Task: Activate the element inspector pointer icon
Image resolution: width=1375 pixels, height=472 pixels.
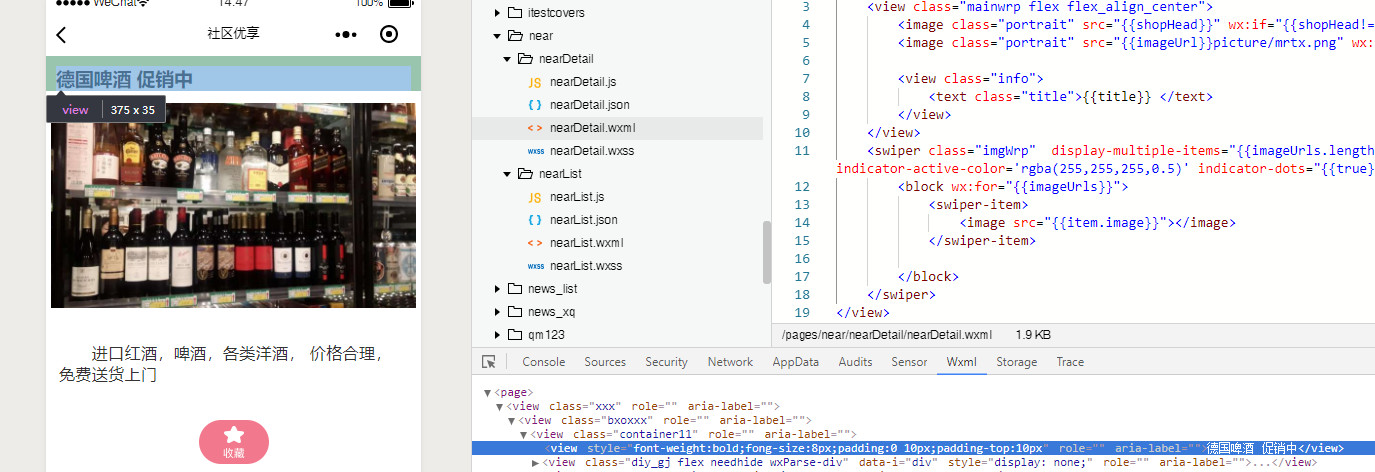Action: pyautogui.click(x=489, y=362)
